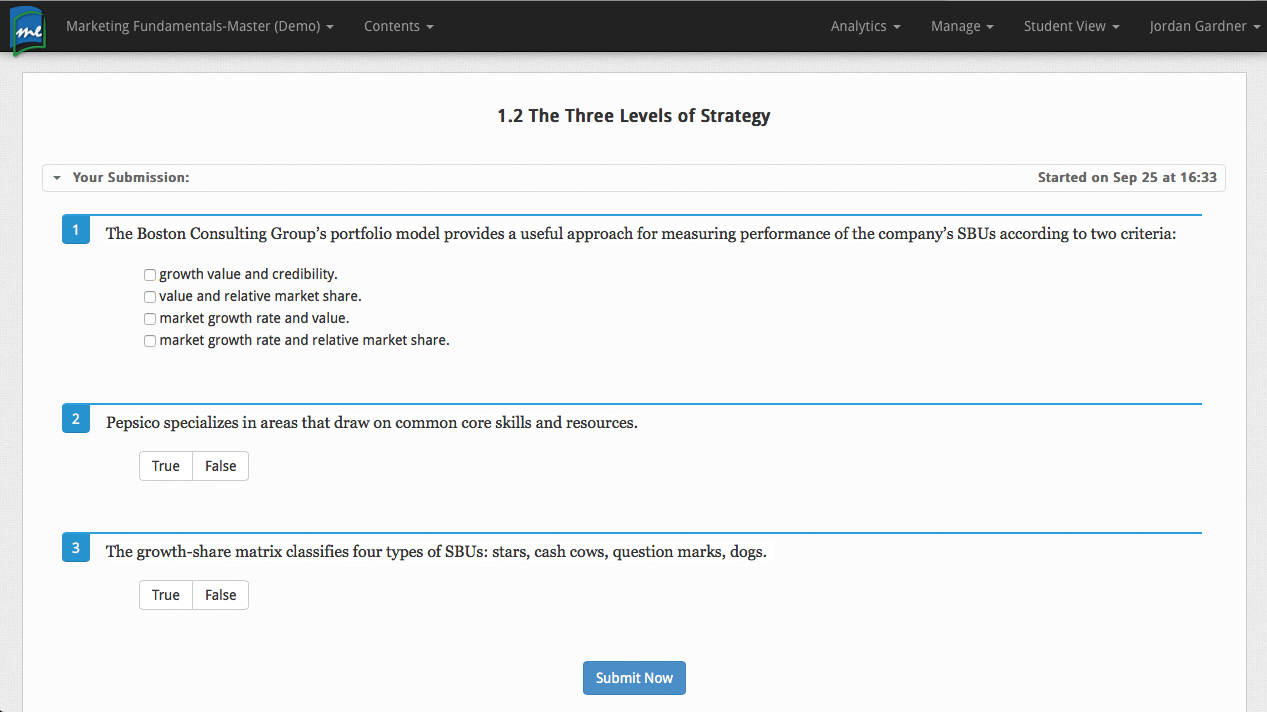Check the "value and relative market share" option
This screenshot has width=1267, height=712.
149,296
